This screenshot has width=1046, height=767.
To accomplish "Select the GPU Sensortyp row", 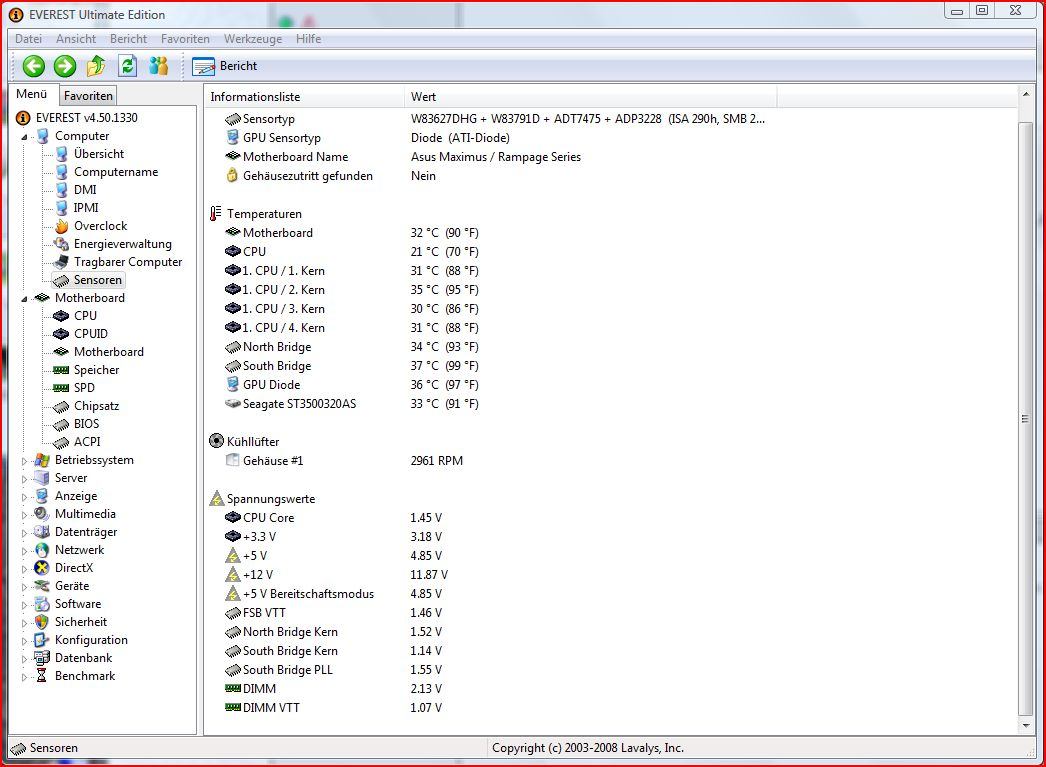I will 367,138.
